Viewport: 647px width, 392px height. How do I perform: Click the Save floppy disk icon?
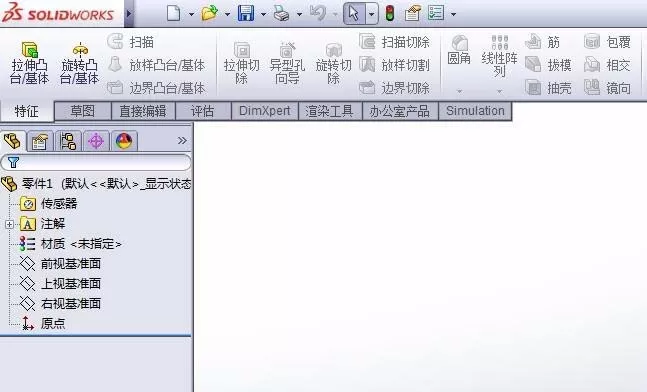(246, 13)
